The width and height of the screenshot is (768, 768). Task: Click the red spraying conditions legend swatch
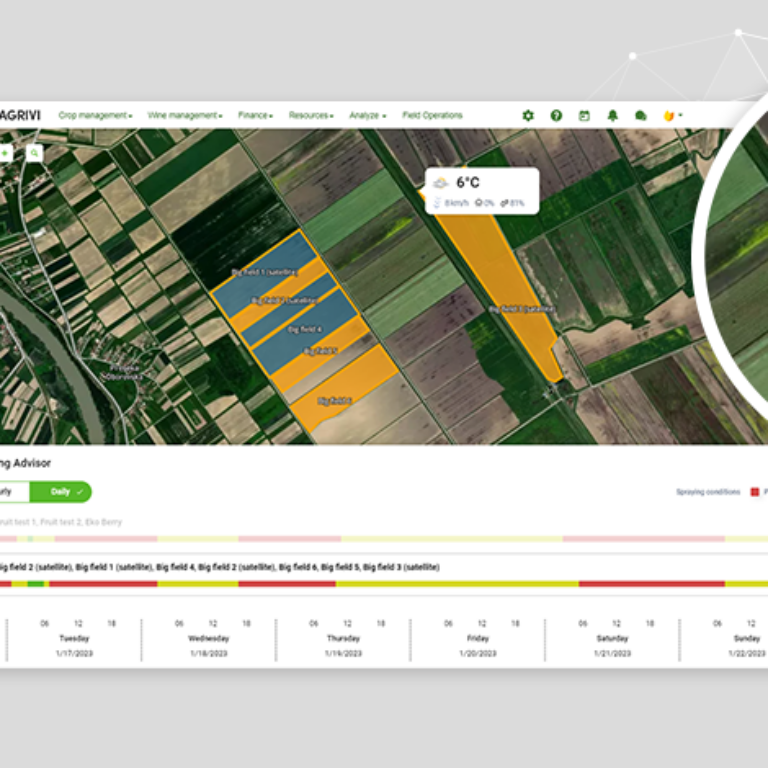[x=755, y=492]
